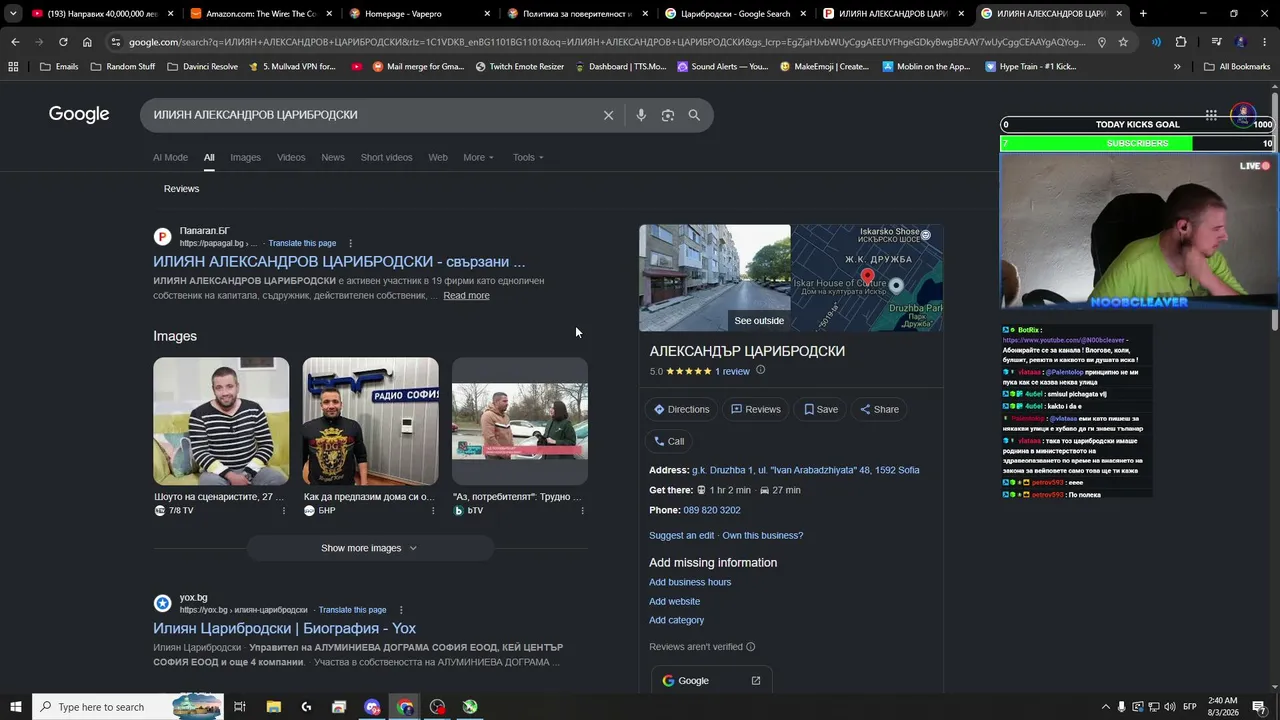Open File Explorer from the taskbar
The image size is (1280, 720).
(x=273, y=707)
